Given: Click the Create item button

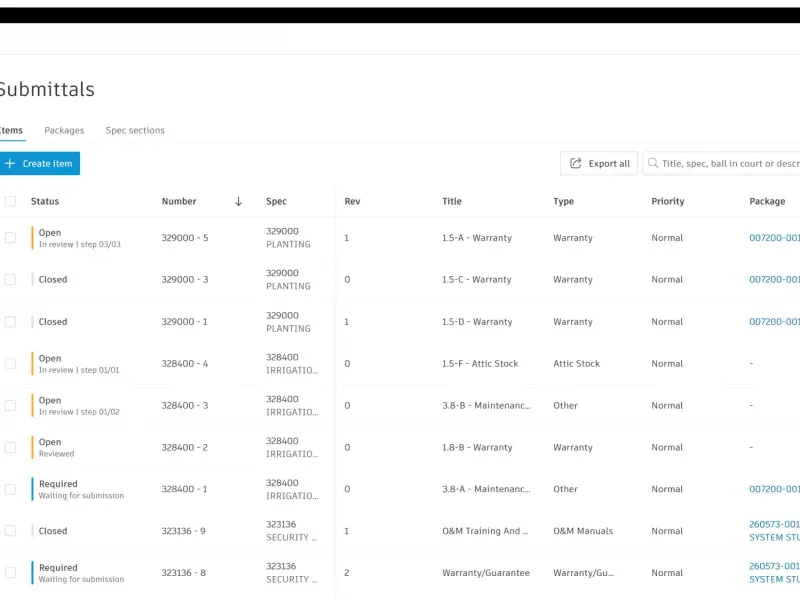Looking at the screenshot, I should 40,163.
